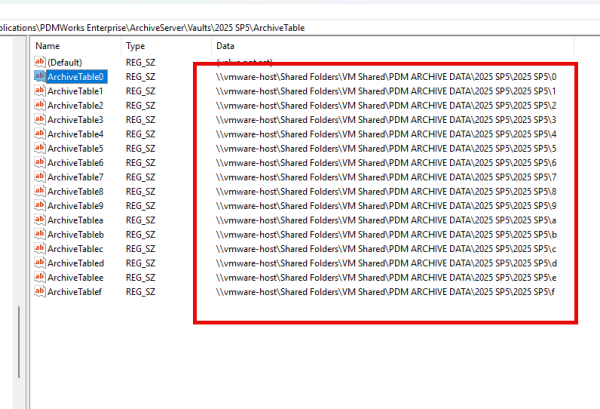
Task: Select the ArchiveTable3 value name
Action: click(x=75, y=120)
